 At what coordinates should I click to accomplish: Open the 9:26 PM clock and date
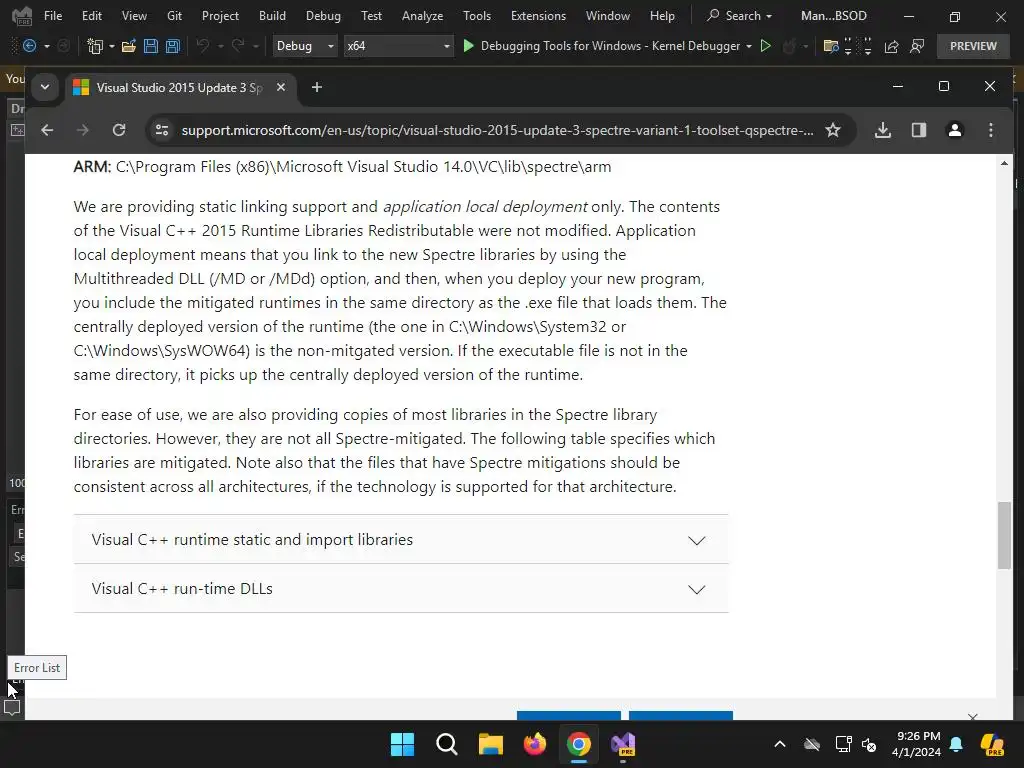(916, 744)
